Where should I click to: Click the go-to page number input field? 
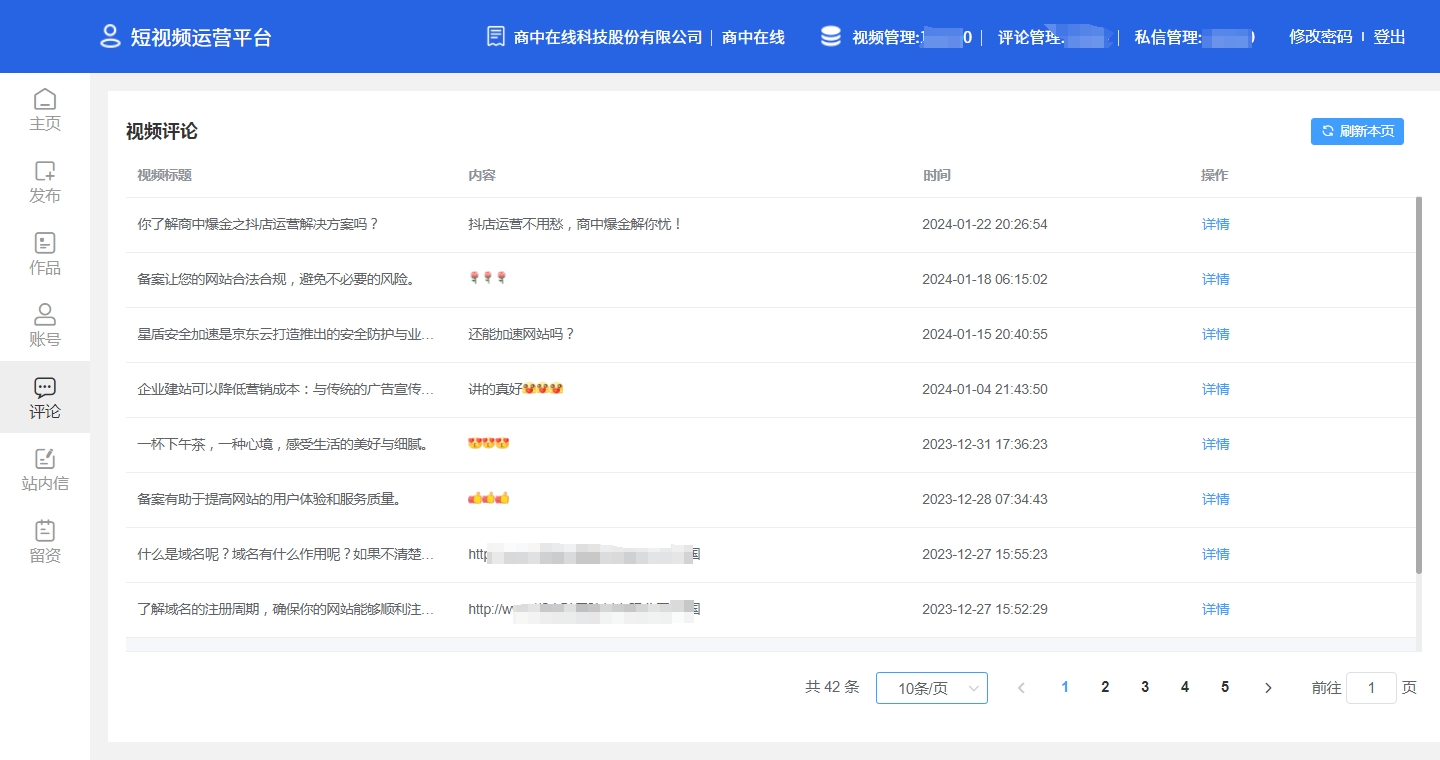(x=1371, y=688)
